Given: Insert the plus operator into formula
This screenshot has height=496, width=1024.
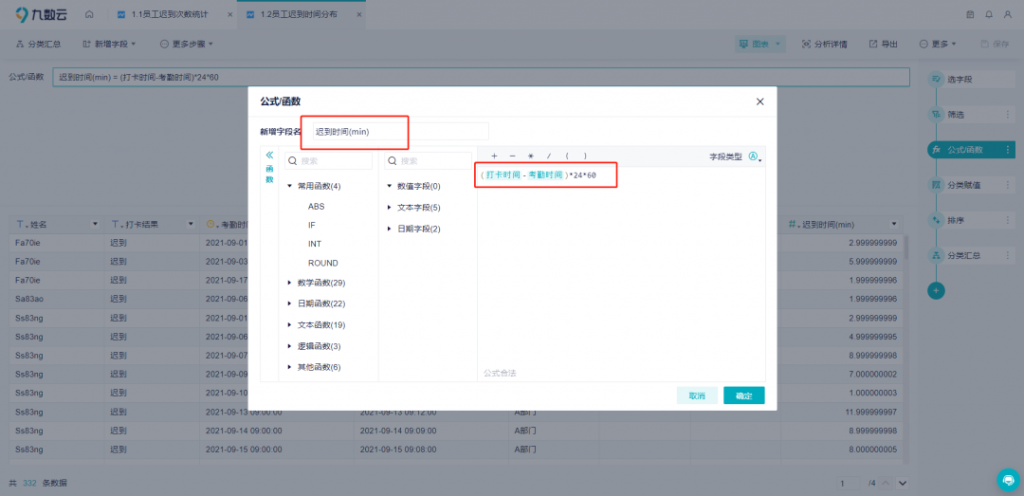Looking at the screenshot, I should 494,156.
